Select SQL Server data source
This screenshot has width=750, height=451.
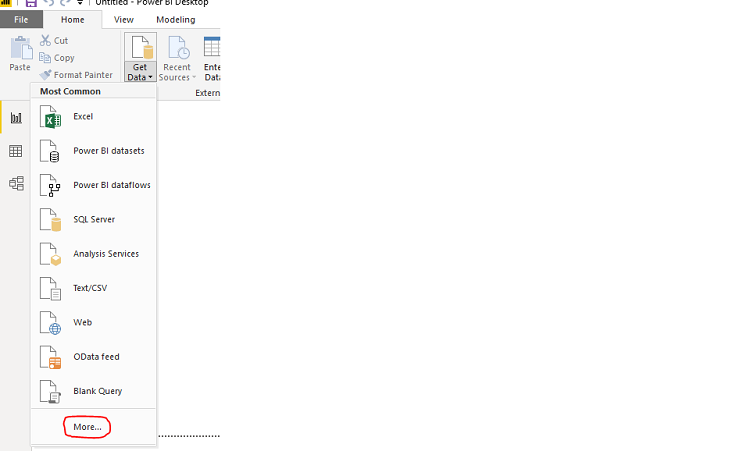click(x=94, y=220)
